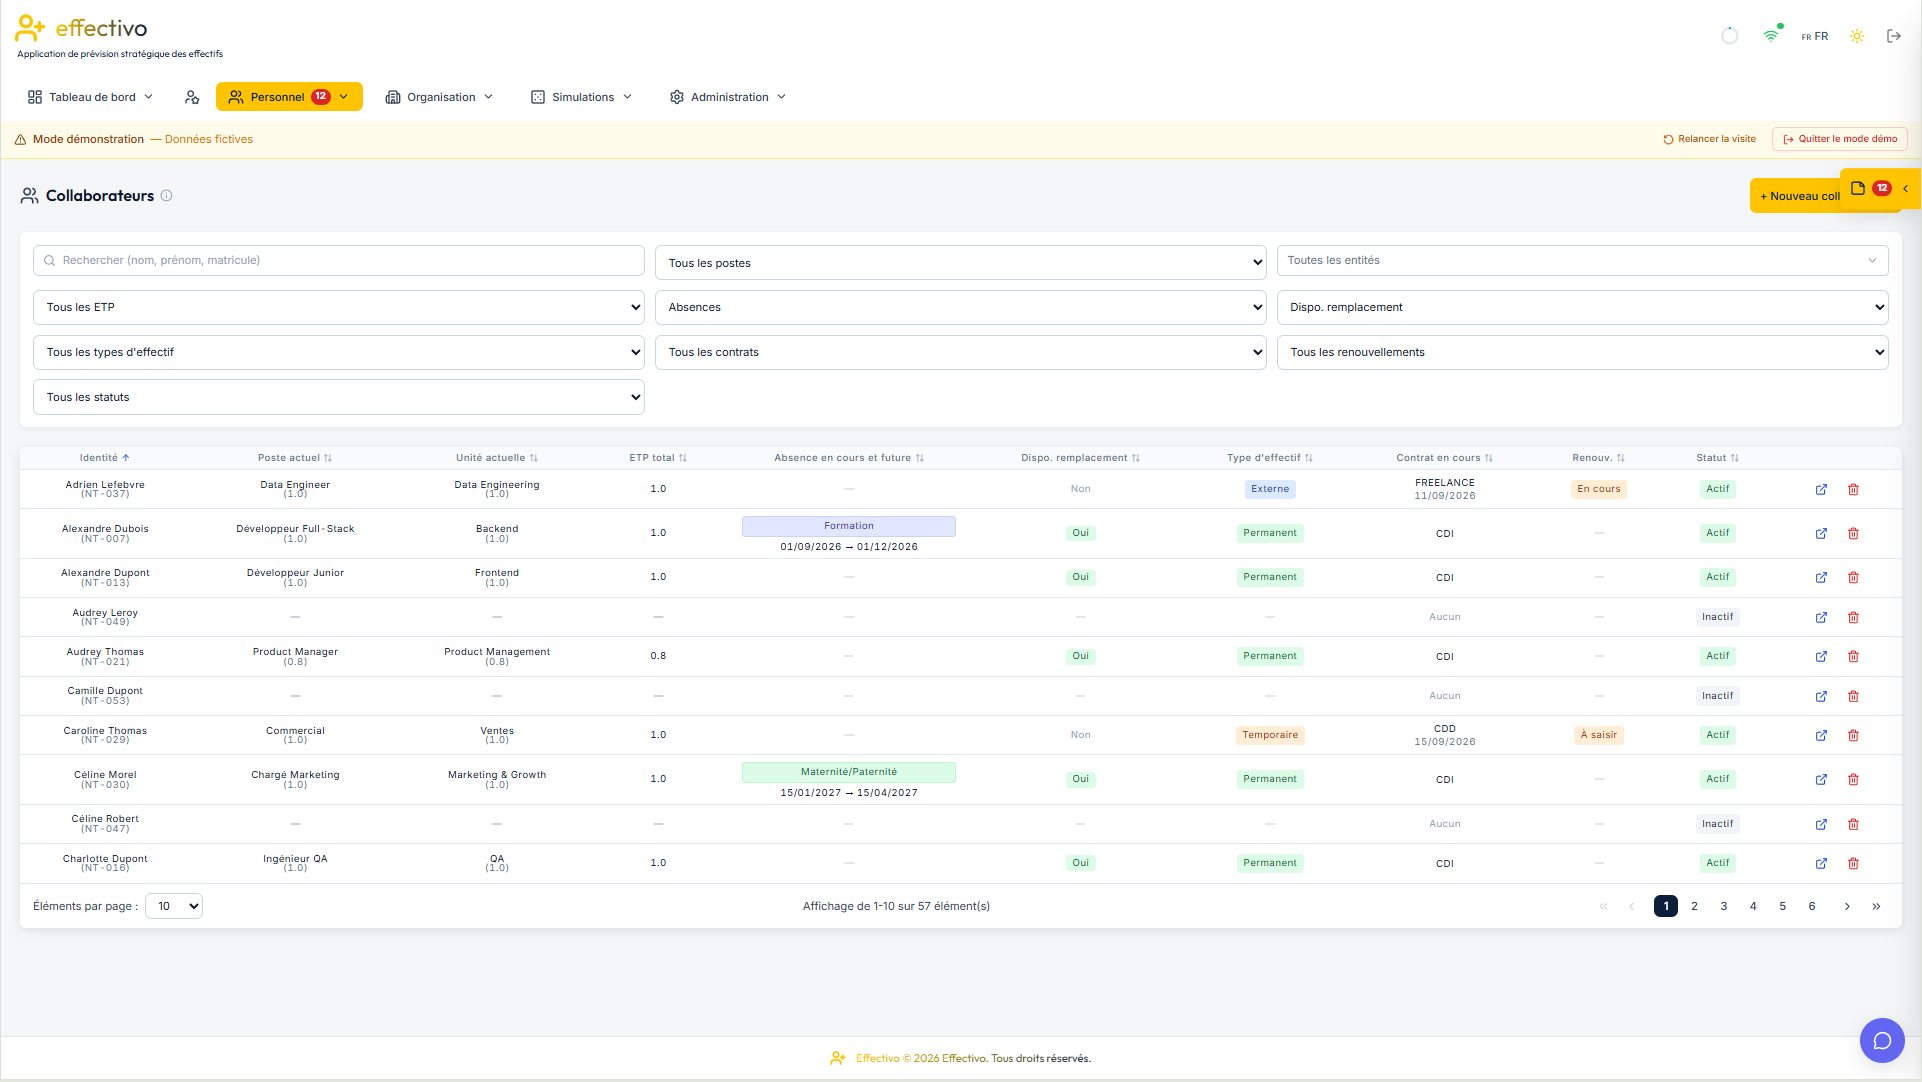Screen dimensions: 1922x1082
Task: Expand the Tous les postes dropdown
Action: coord(960,263)
